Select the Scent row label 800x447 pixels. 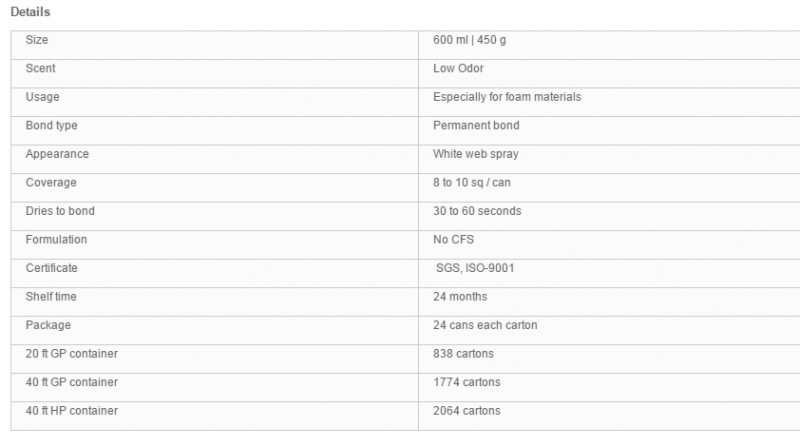(x=40, y=68)
